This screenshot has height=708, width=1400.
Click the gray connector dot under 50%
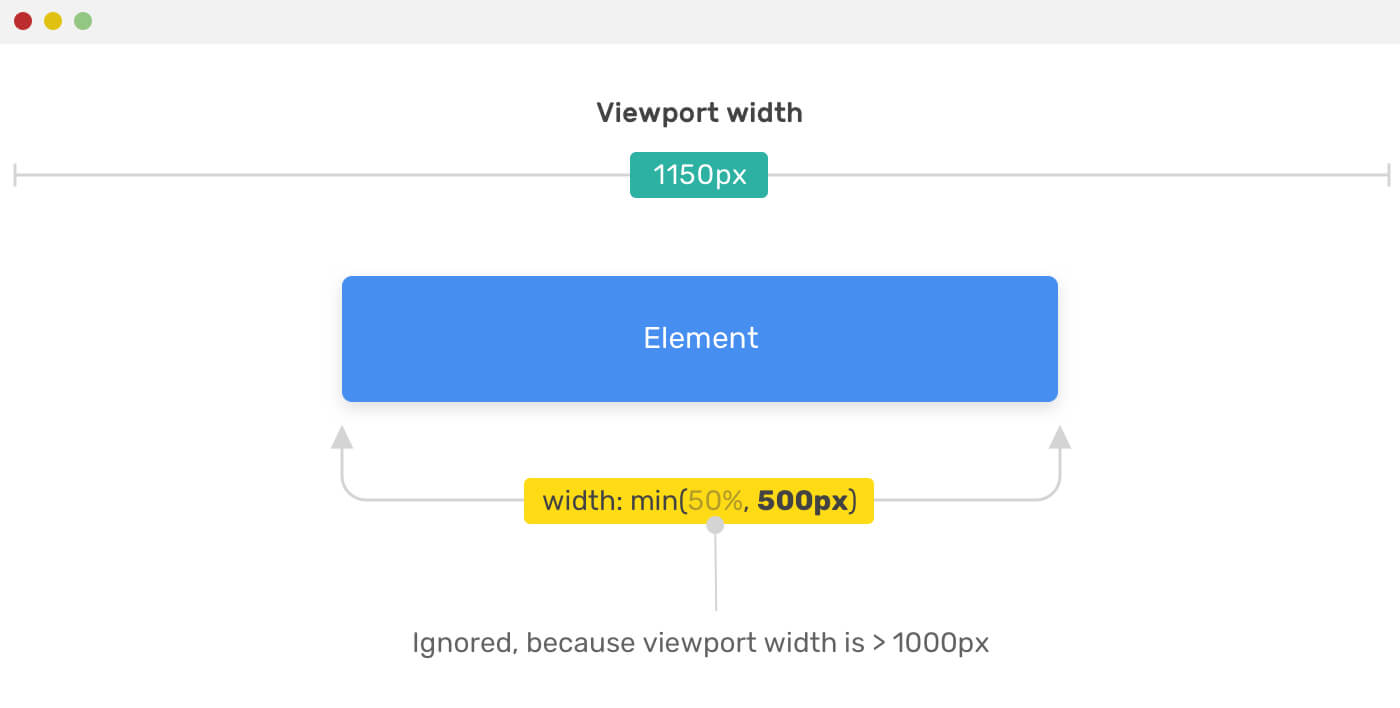tap(715, 525)
